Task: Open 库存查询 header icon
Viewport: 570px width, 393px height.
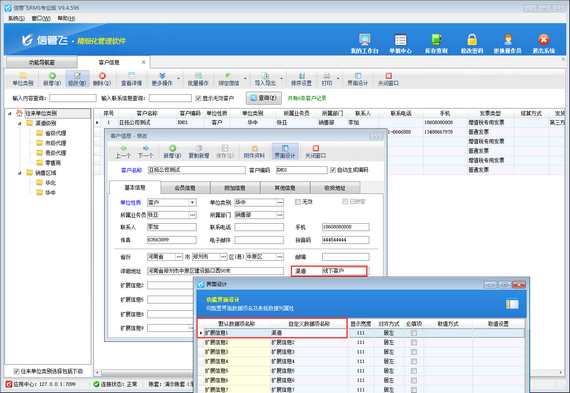Action: click(436, 43)
